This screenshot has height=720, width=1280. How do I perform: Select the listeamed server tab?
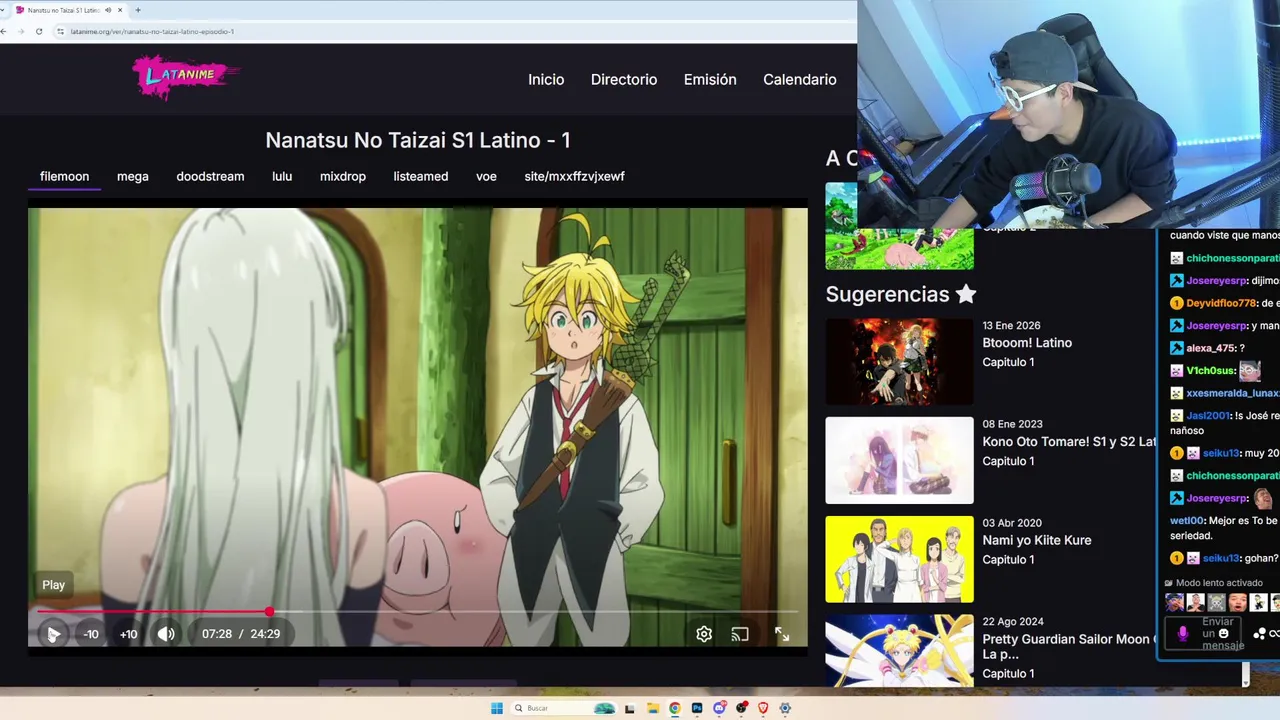click(x=421, y=176)
